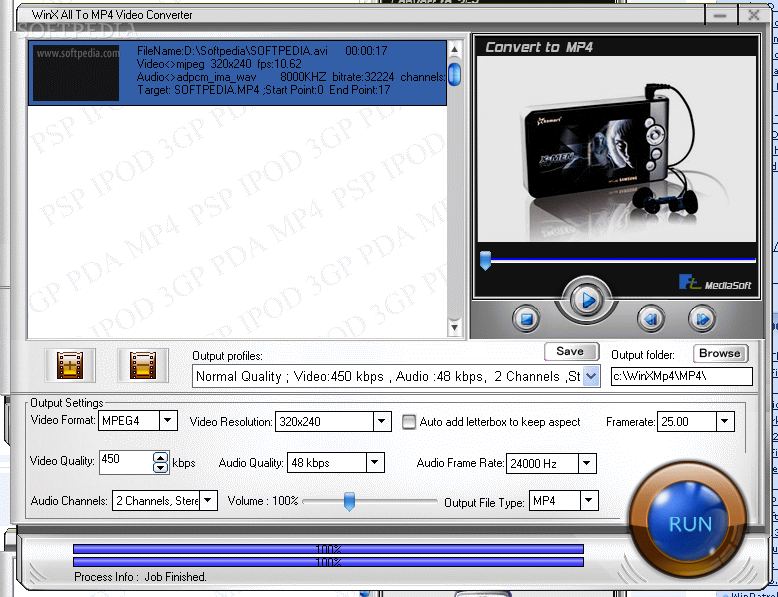The image size is (778, 597).
Task: Click the file list scrollbar thumb
Action: pyautogui.click(x=454, y=74)
